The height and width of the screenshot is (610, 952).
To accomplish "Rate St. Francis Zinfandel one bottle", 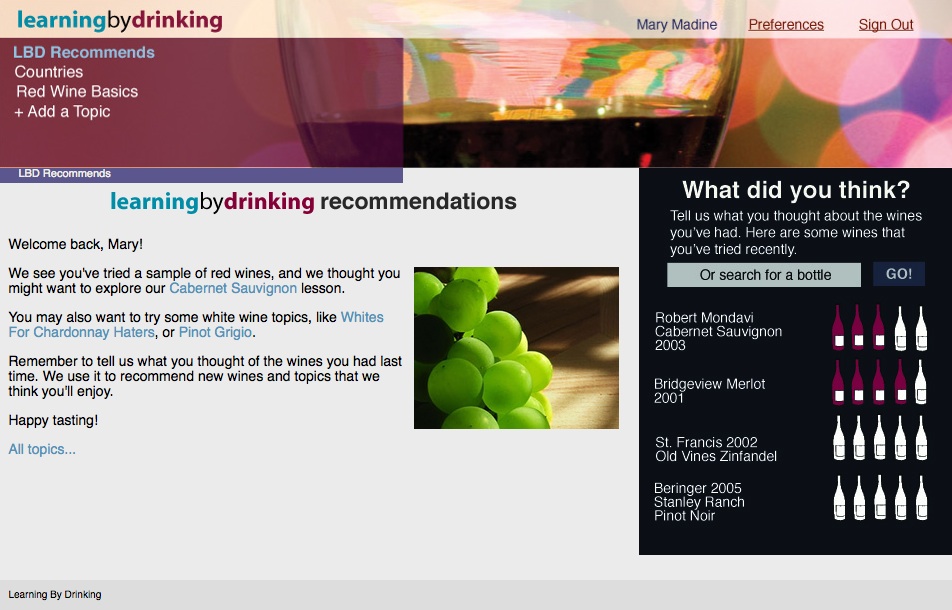I will coord(839,438).
